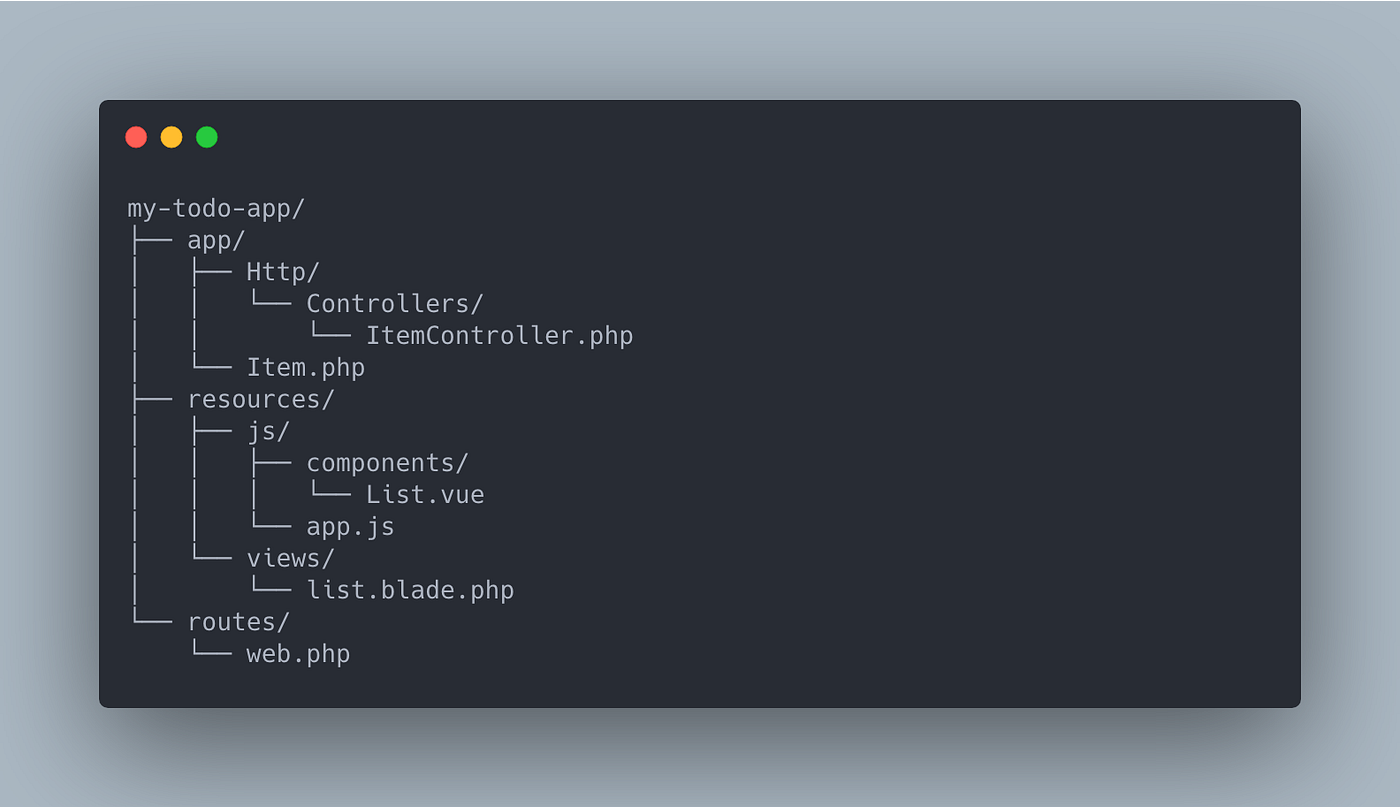Expand the resources/ directory

click(261, 399)
